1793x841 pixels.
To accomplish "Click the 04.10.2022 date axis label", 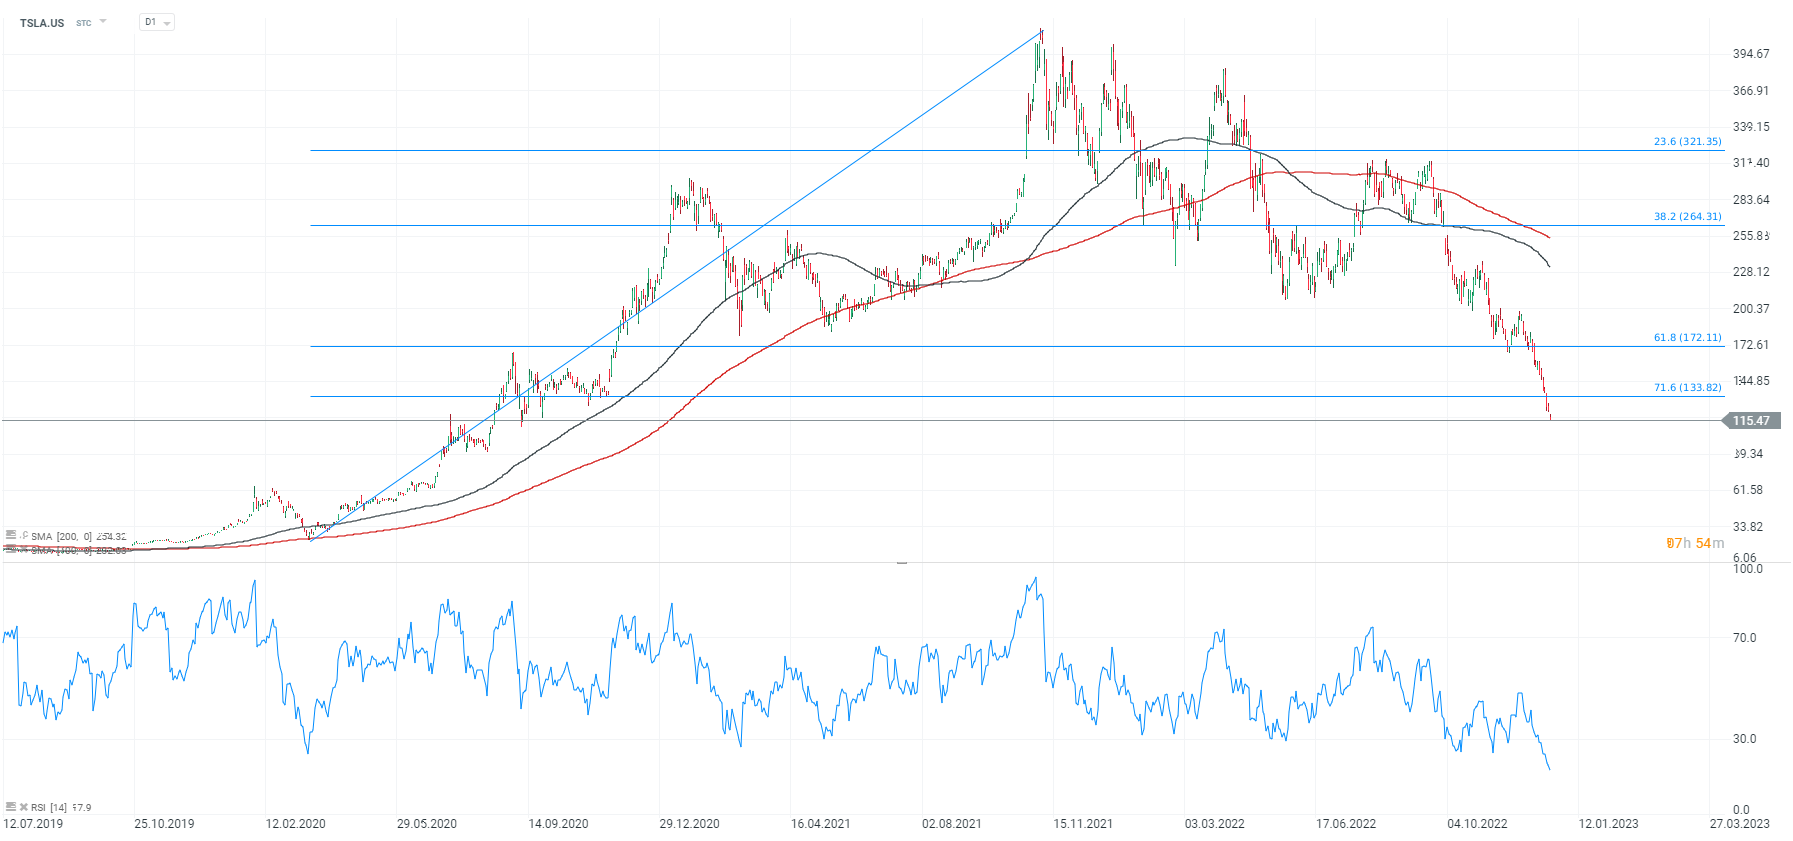I will coord(1477,824).
